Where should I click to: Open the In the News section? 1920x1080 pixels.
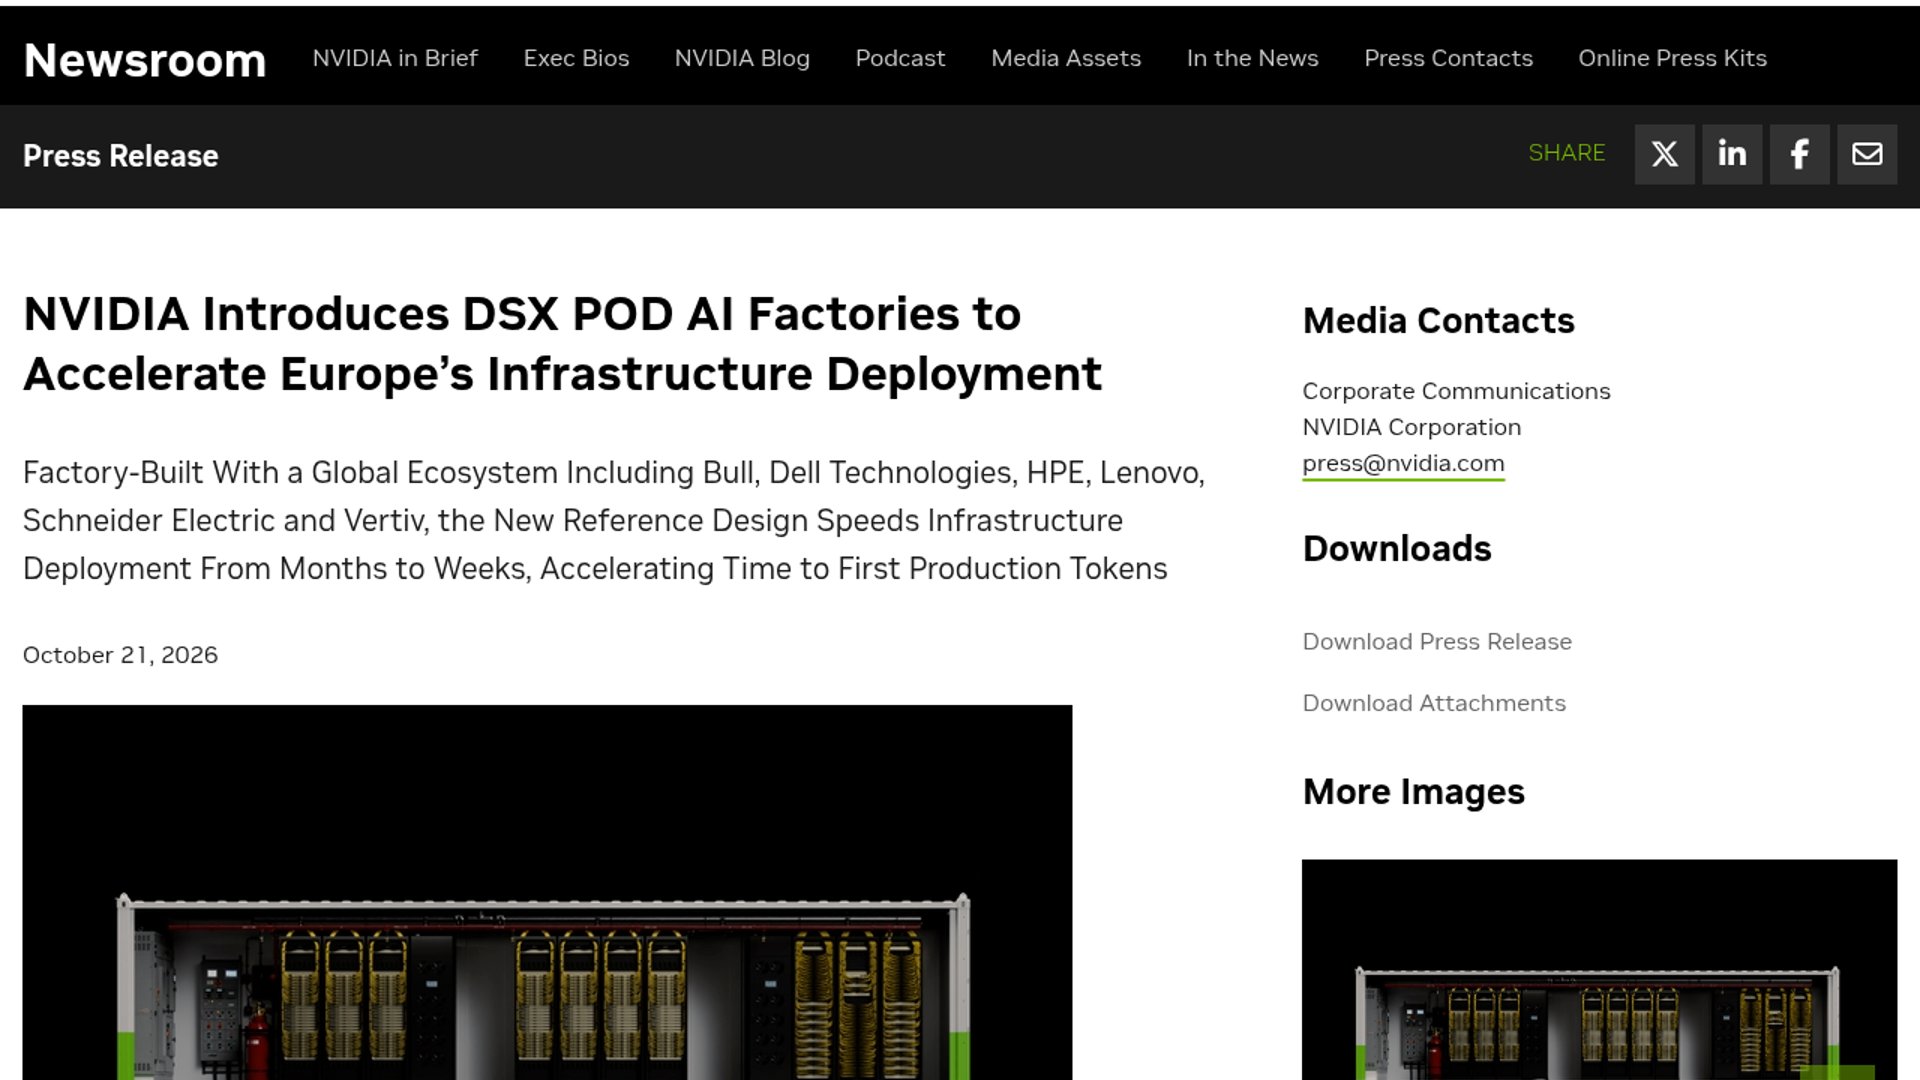click(1252, 58)
